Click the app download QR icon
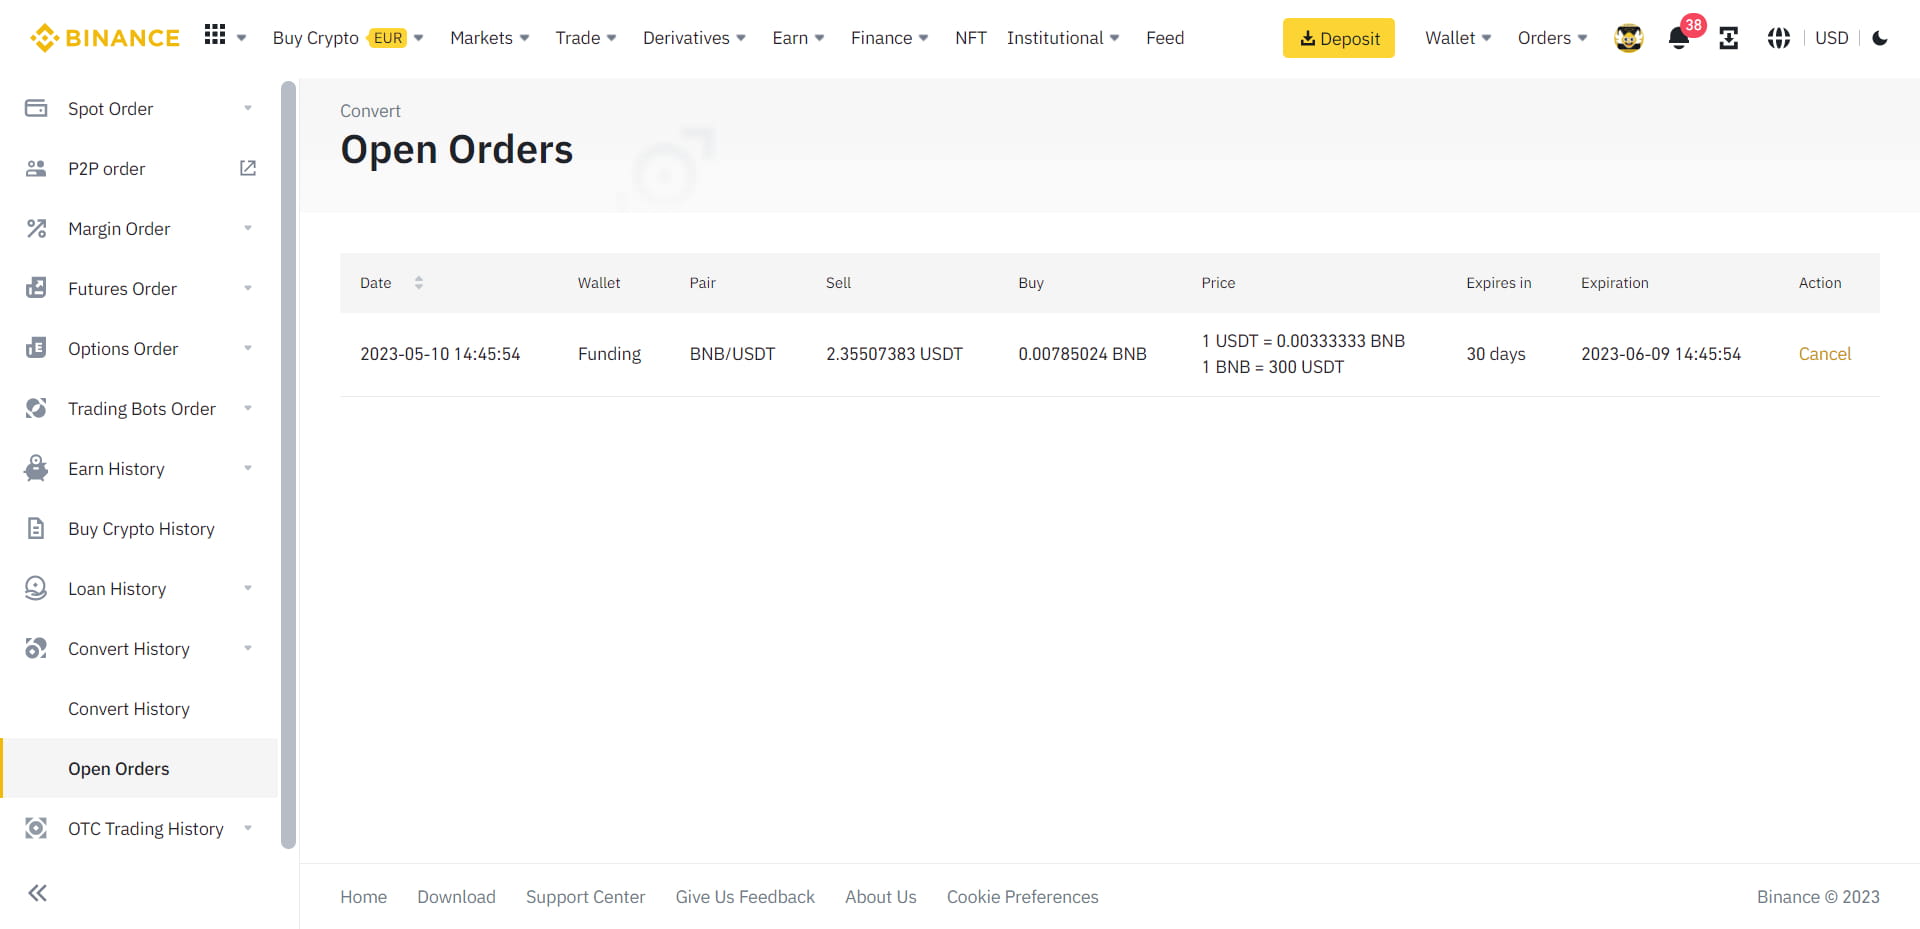 point(1729,38)
